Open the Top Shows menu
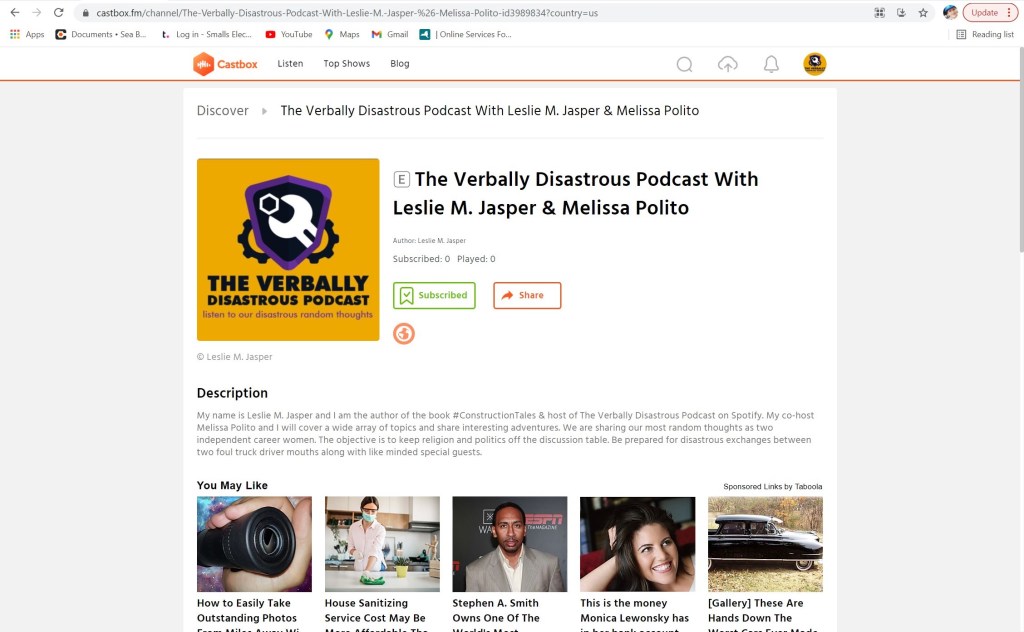This screenshot has height=632, width=1024. click(x=347, y=63)
